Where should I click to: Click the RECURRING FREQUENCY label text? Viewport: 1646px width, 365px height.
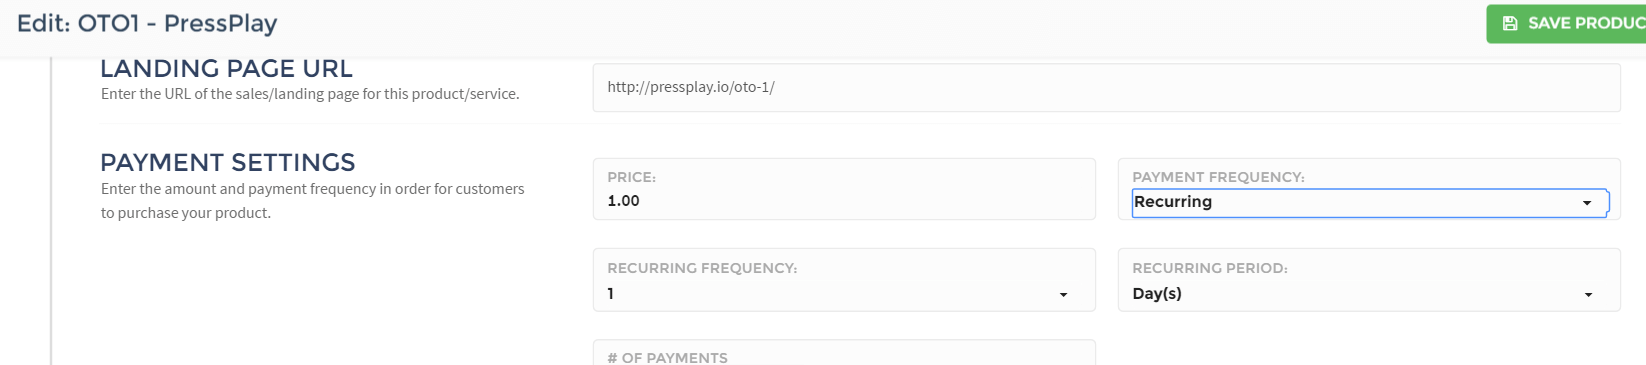click(702, 268)
